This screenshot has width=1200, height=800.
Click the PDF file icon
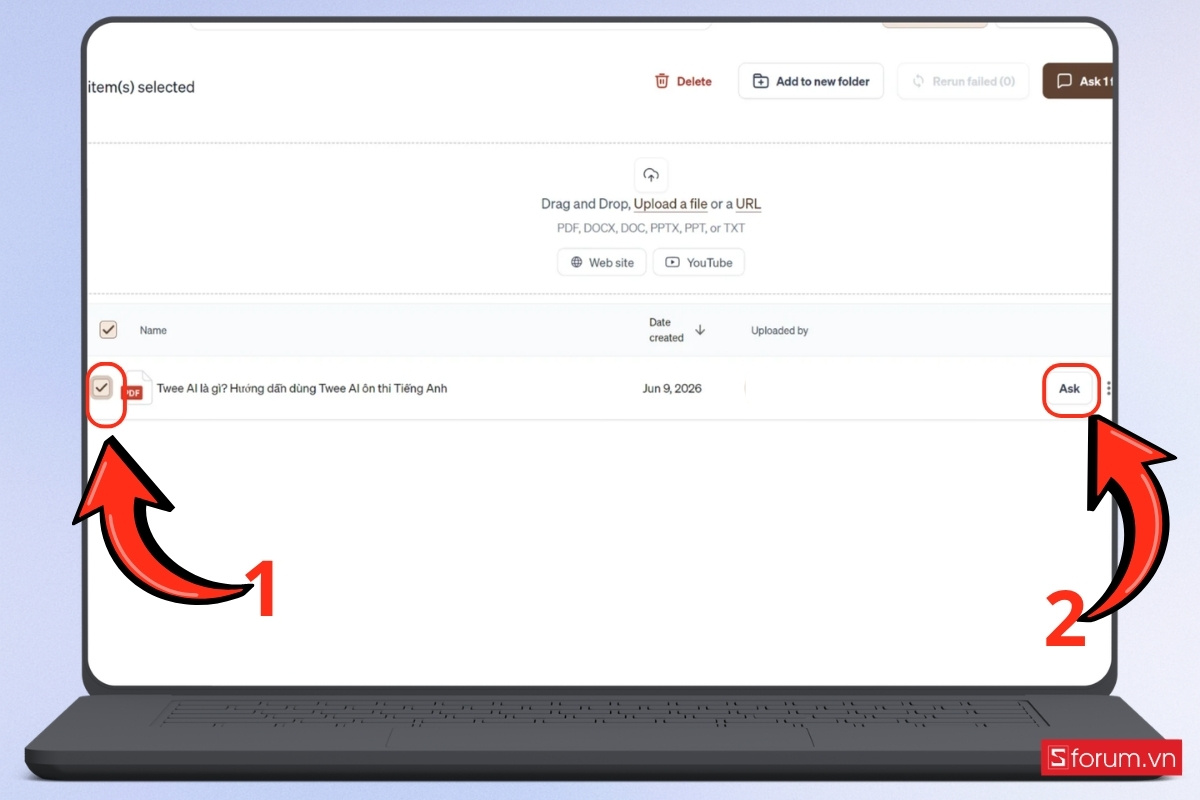(x=136, y=388)
